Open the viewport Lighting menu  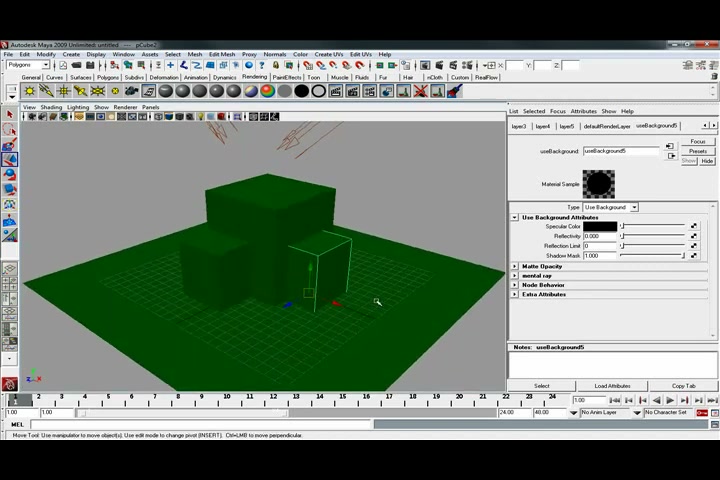pyautogui.click(x=78, y=107)
